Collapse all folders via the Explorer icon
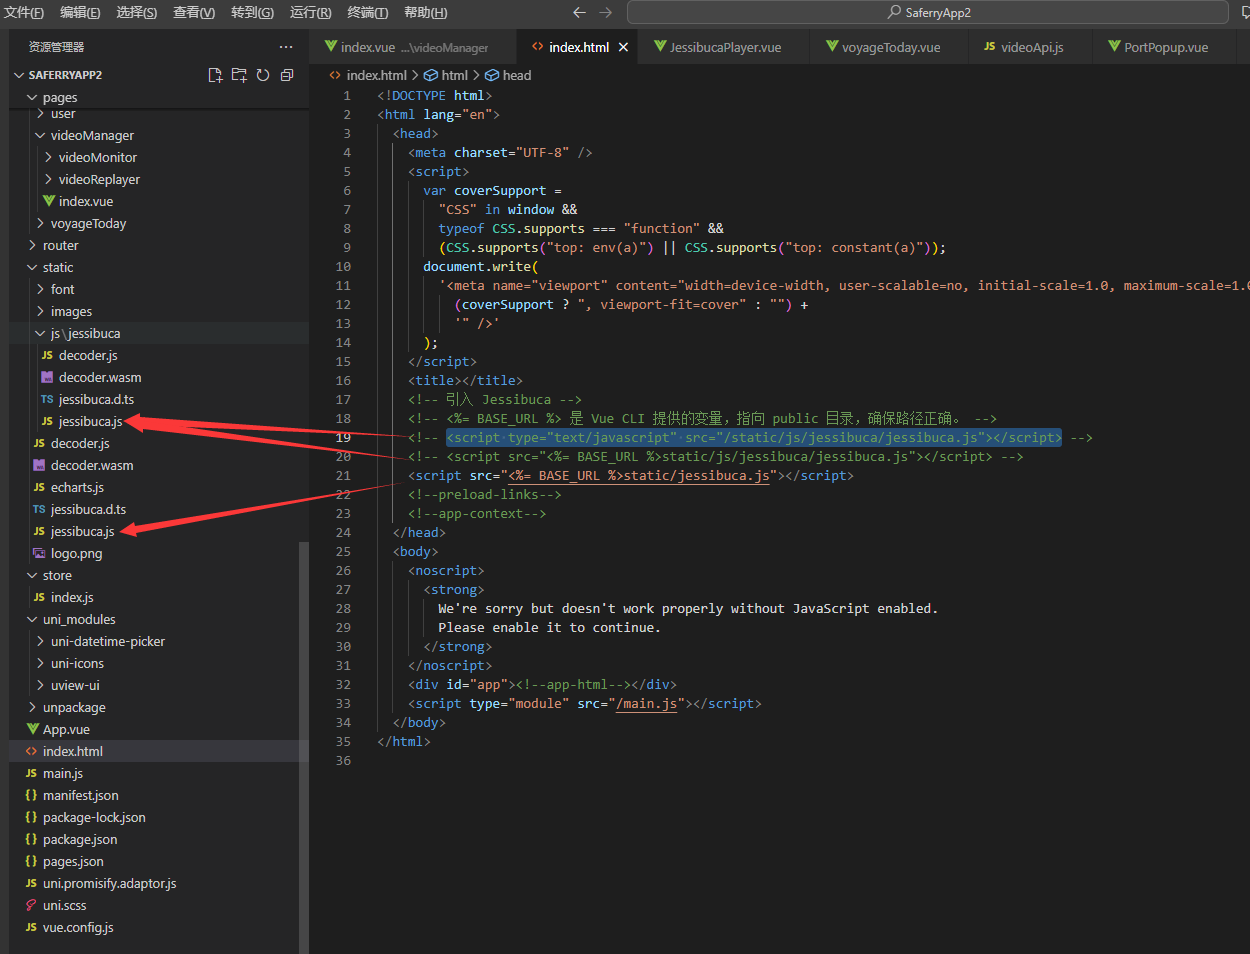 (286, 74)
